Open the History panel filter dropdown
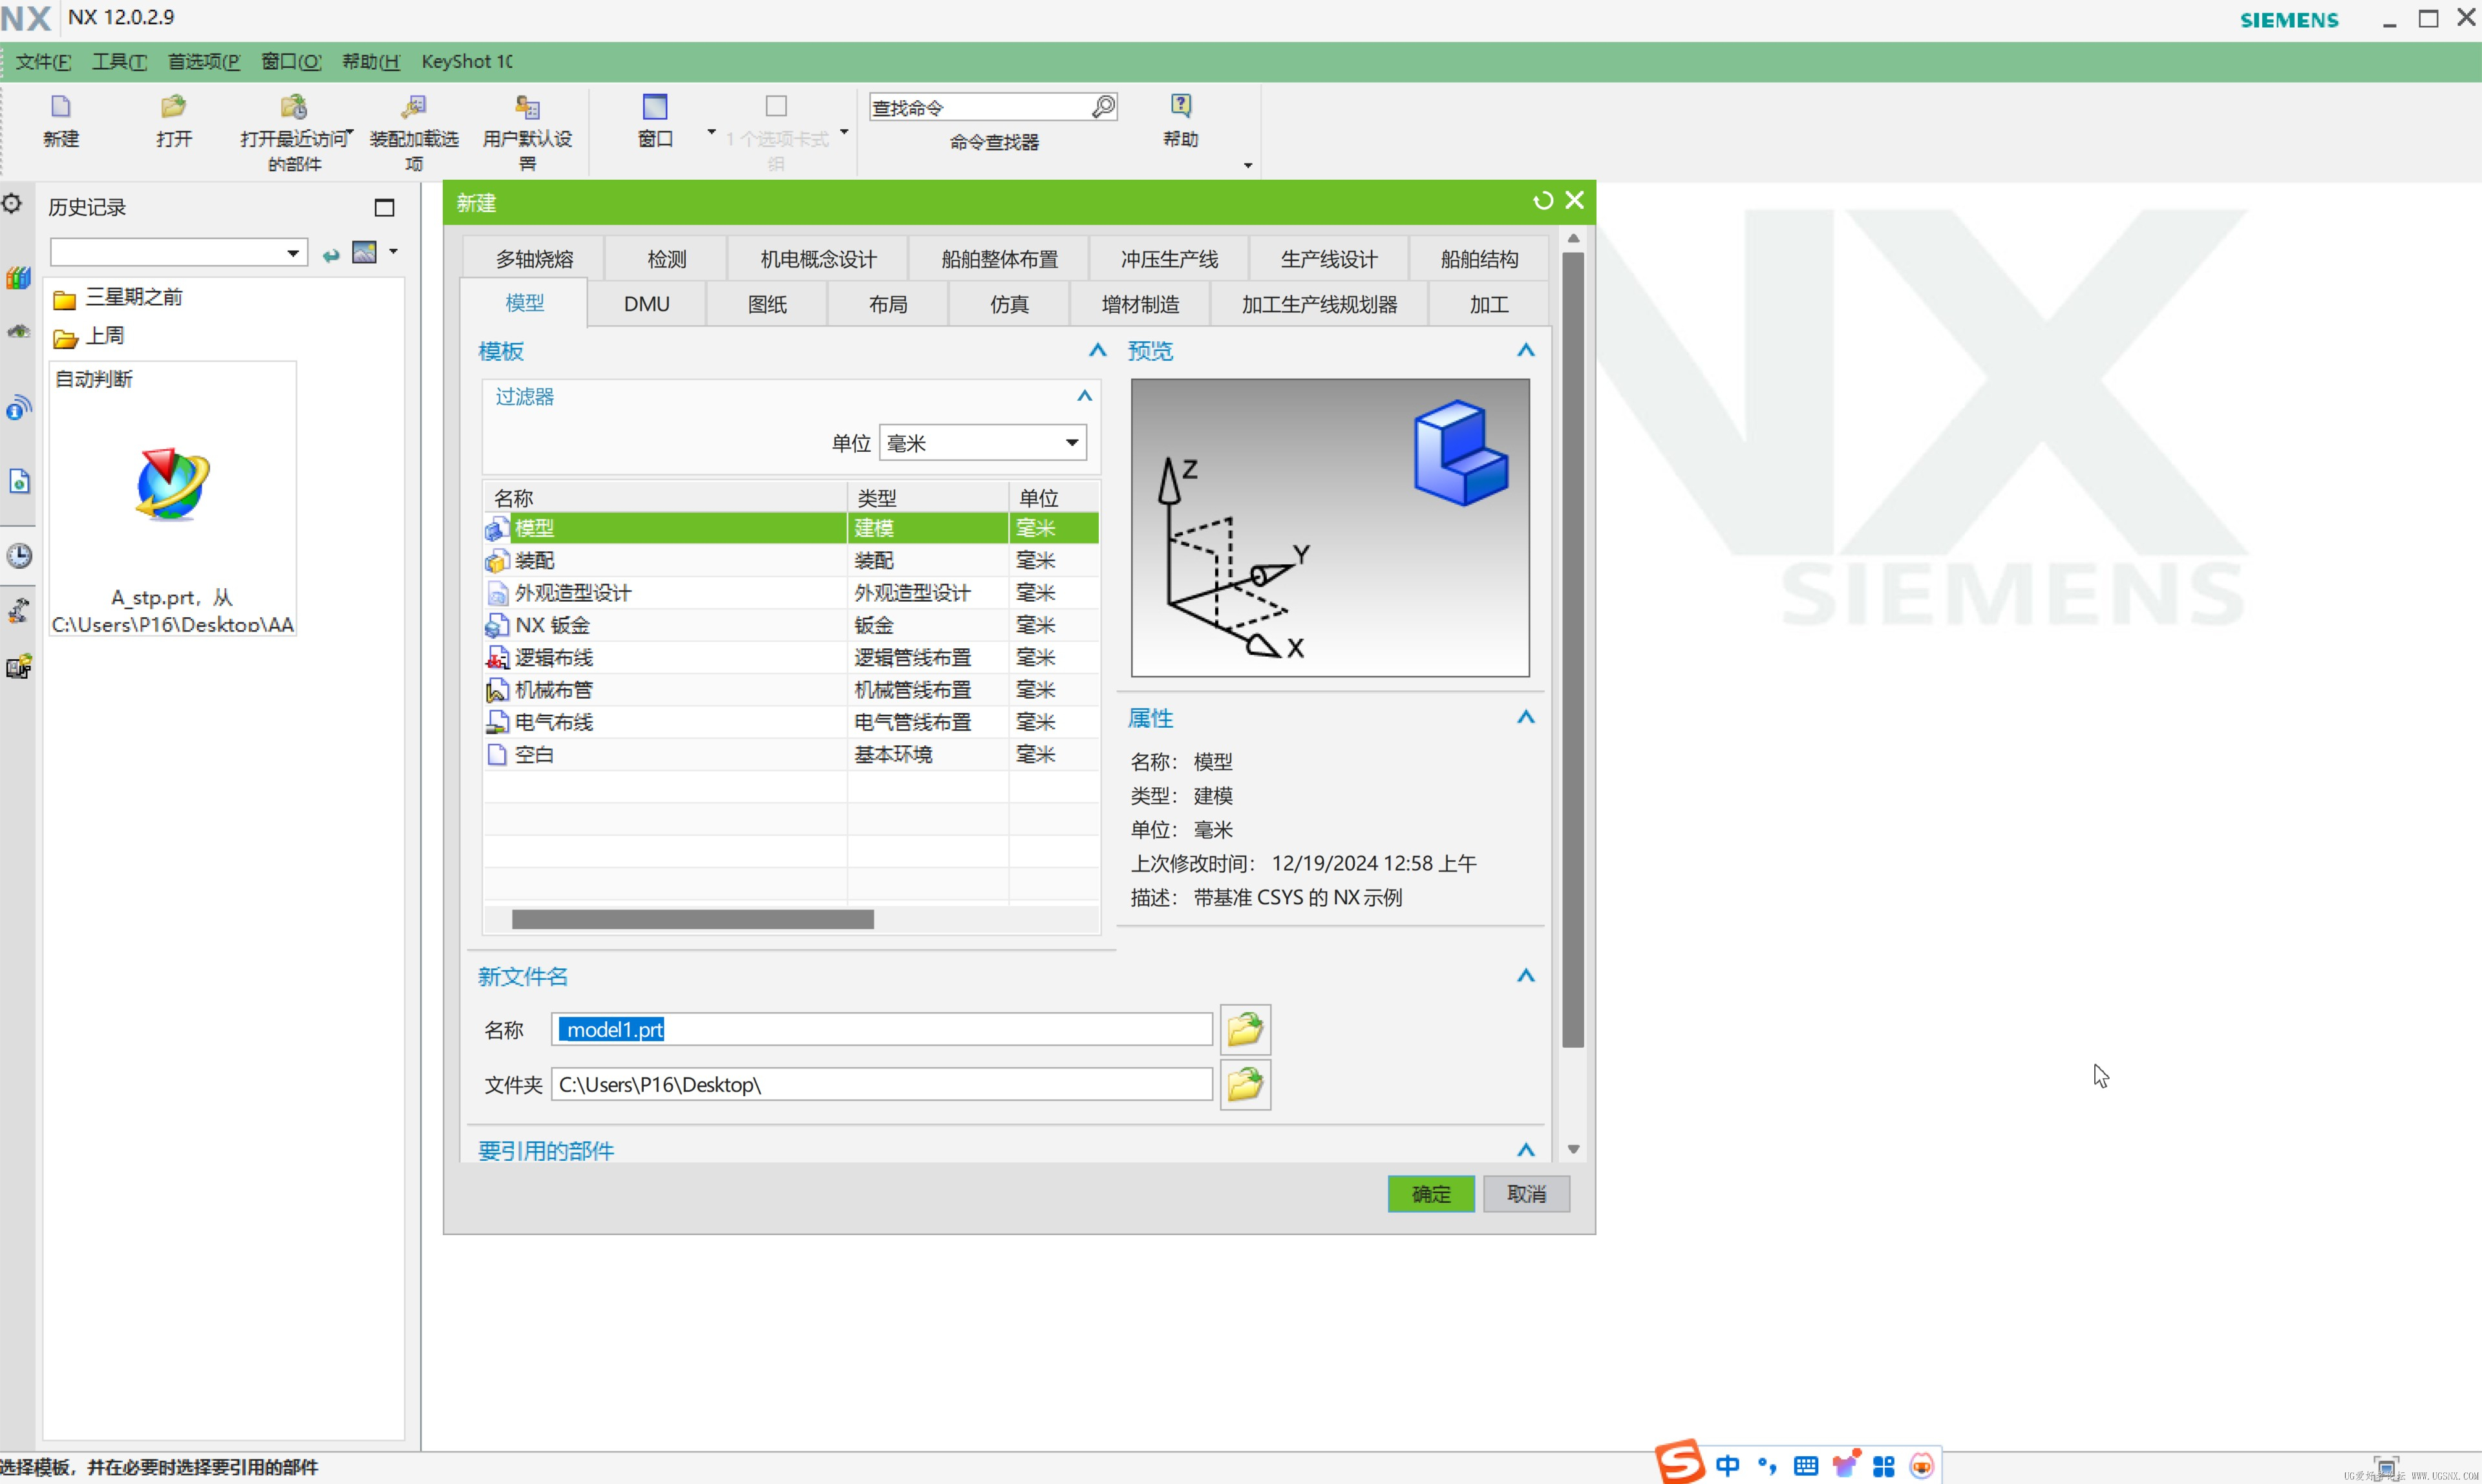The width and height of the screenshot is (2482, 1484). 293,253
